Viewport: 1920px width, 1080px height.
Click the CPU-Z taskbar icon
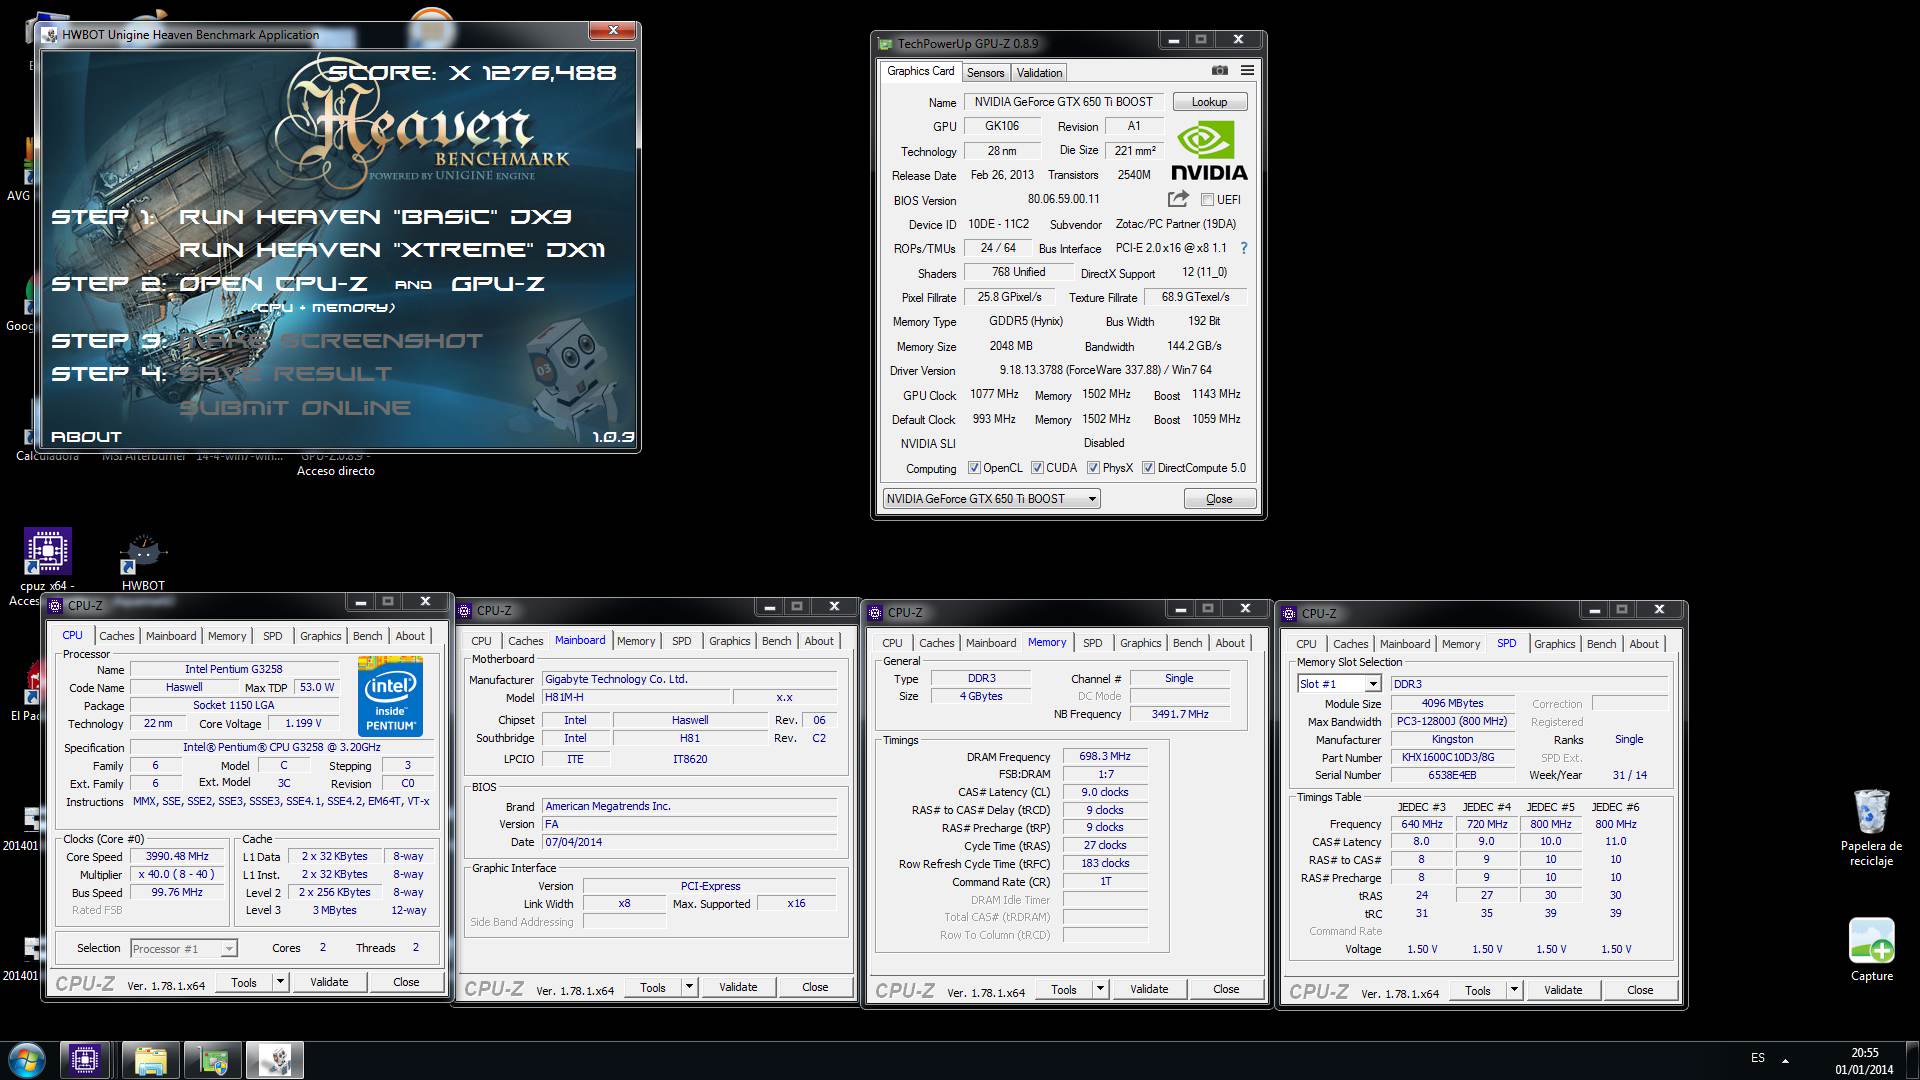click(x=84, y=1060)
